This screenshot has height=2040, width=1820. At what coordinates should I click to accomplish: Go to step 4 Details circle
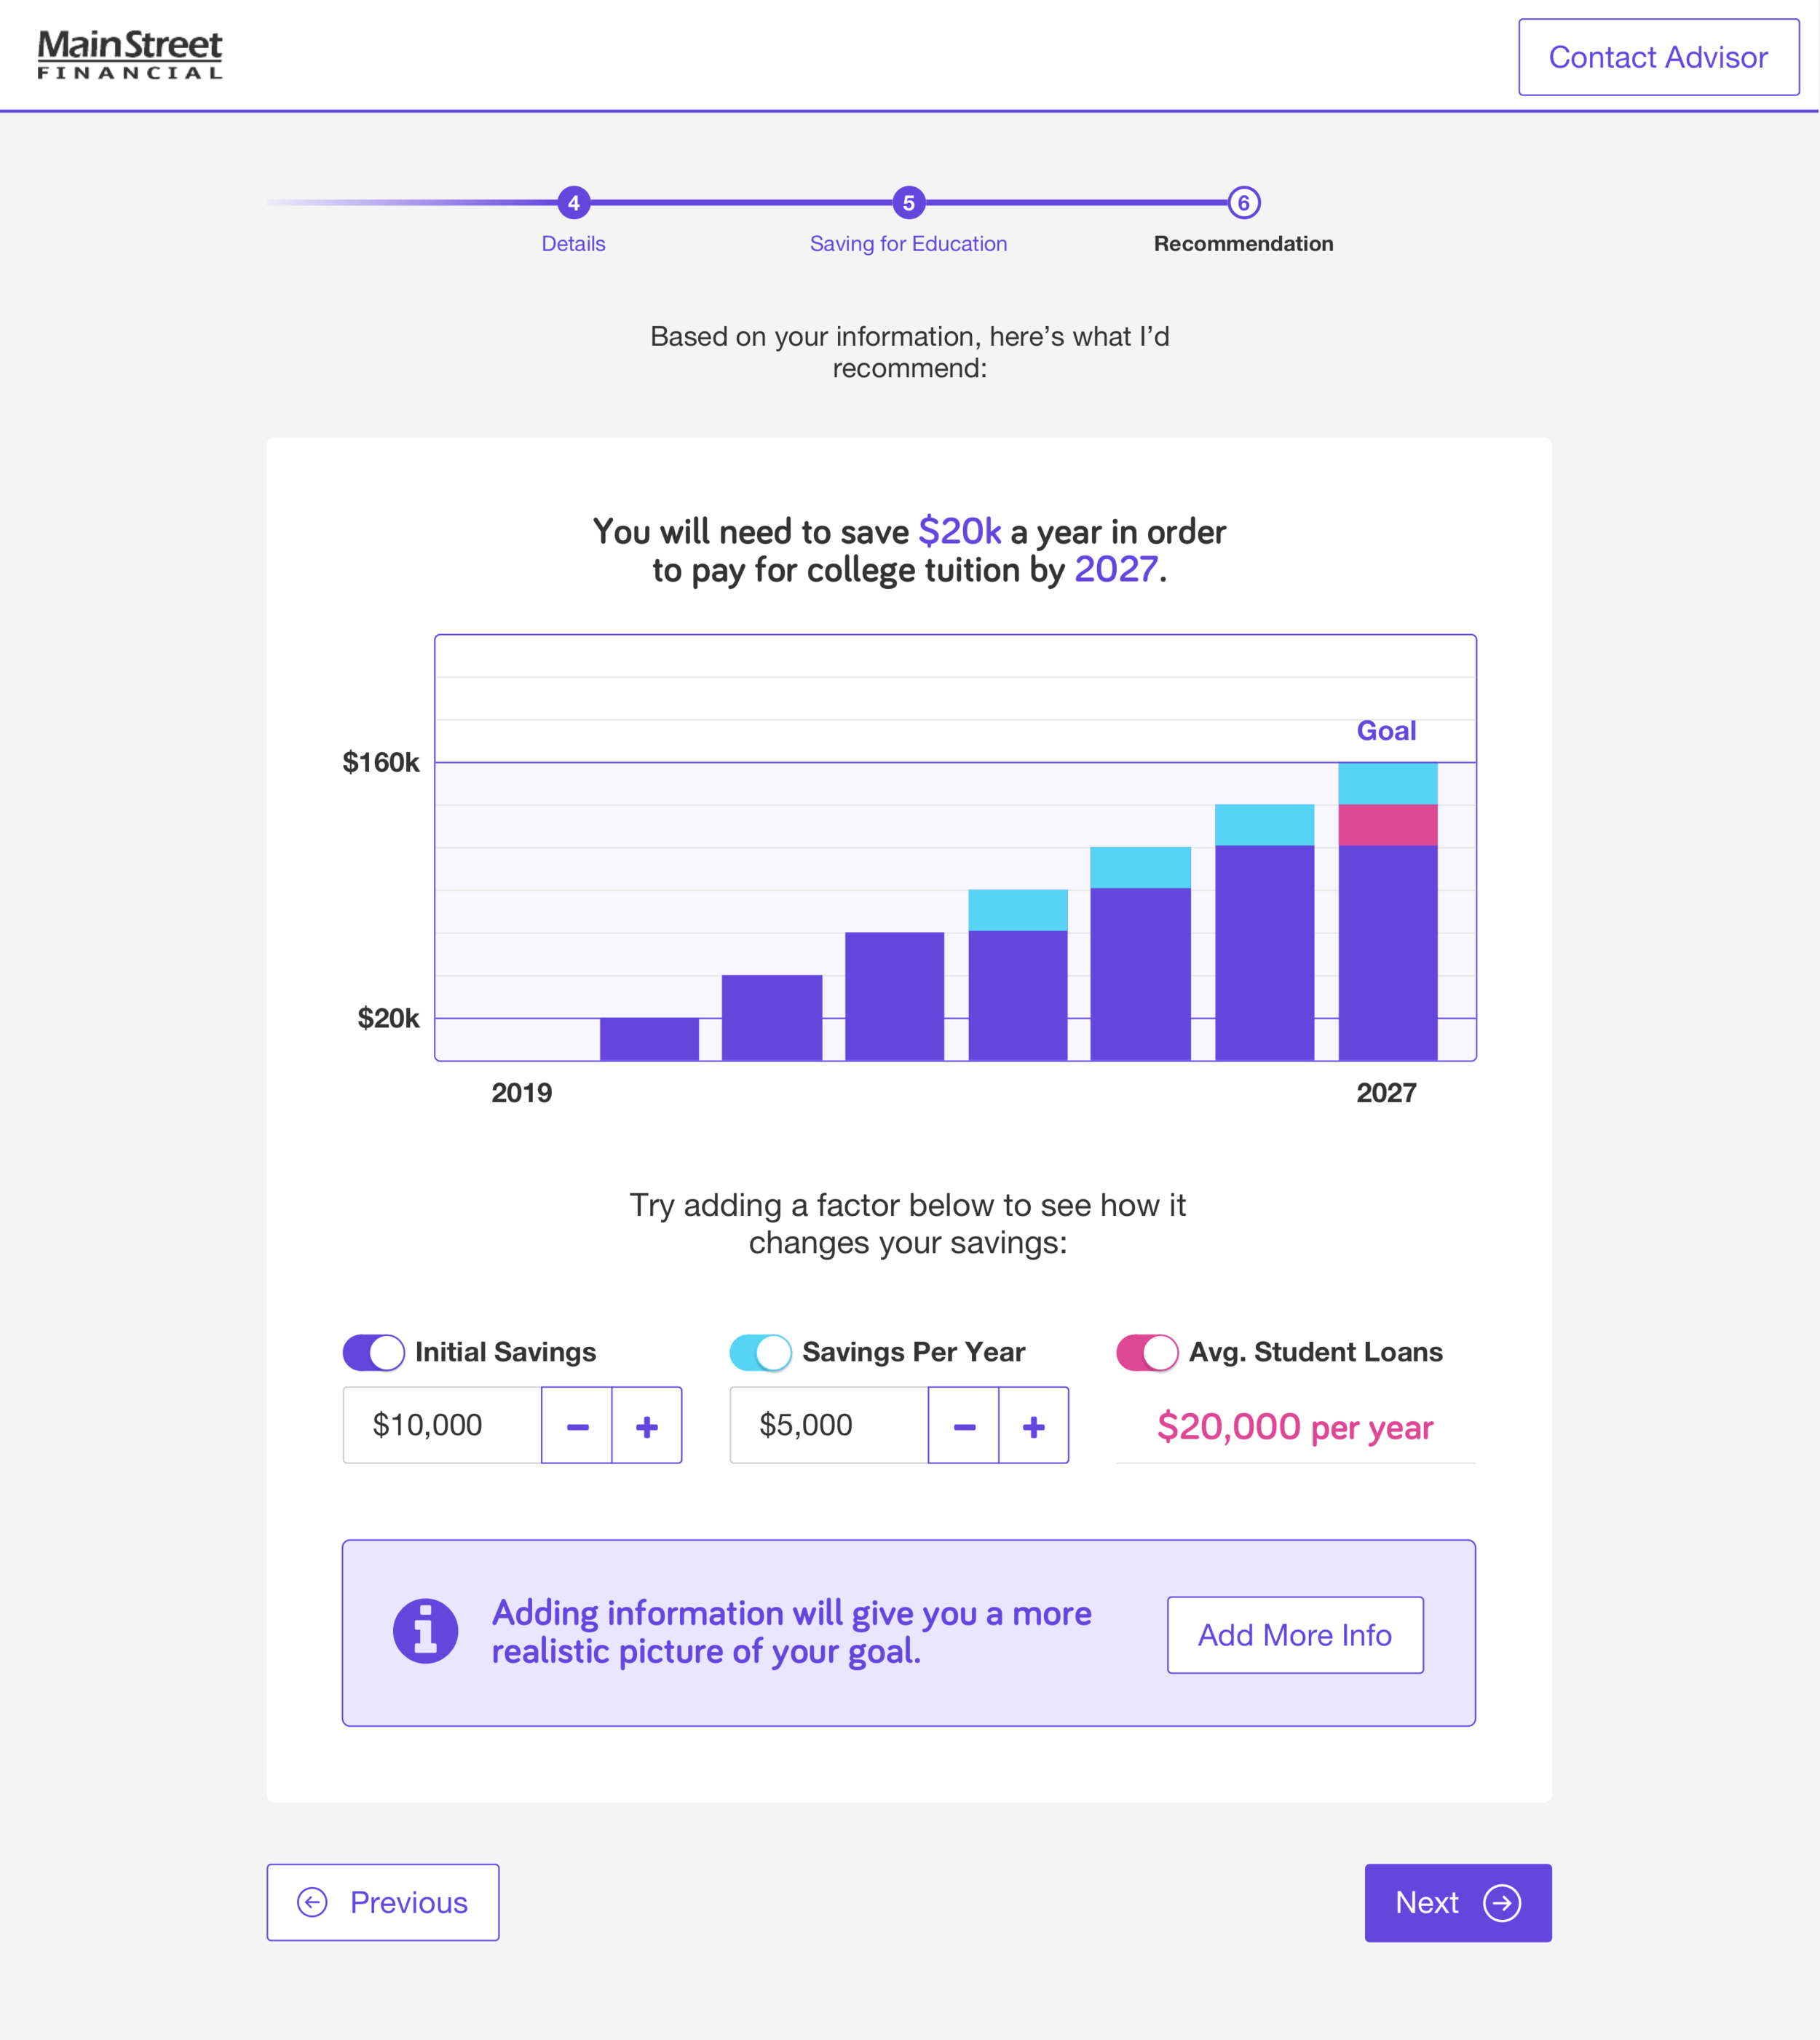pyautogui.click(x=574, y=203)
